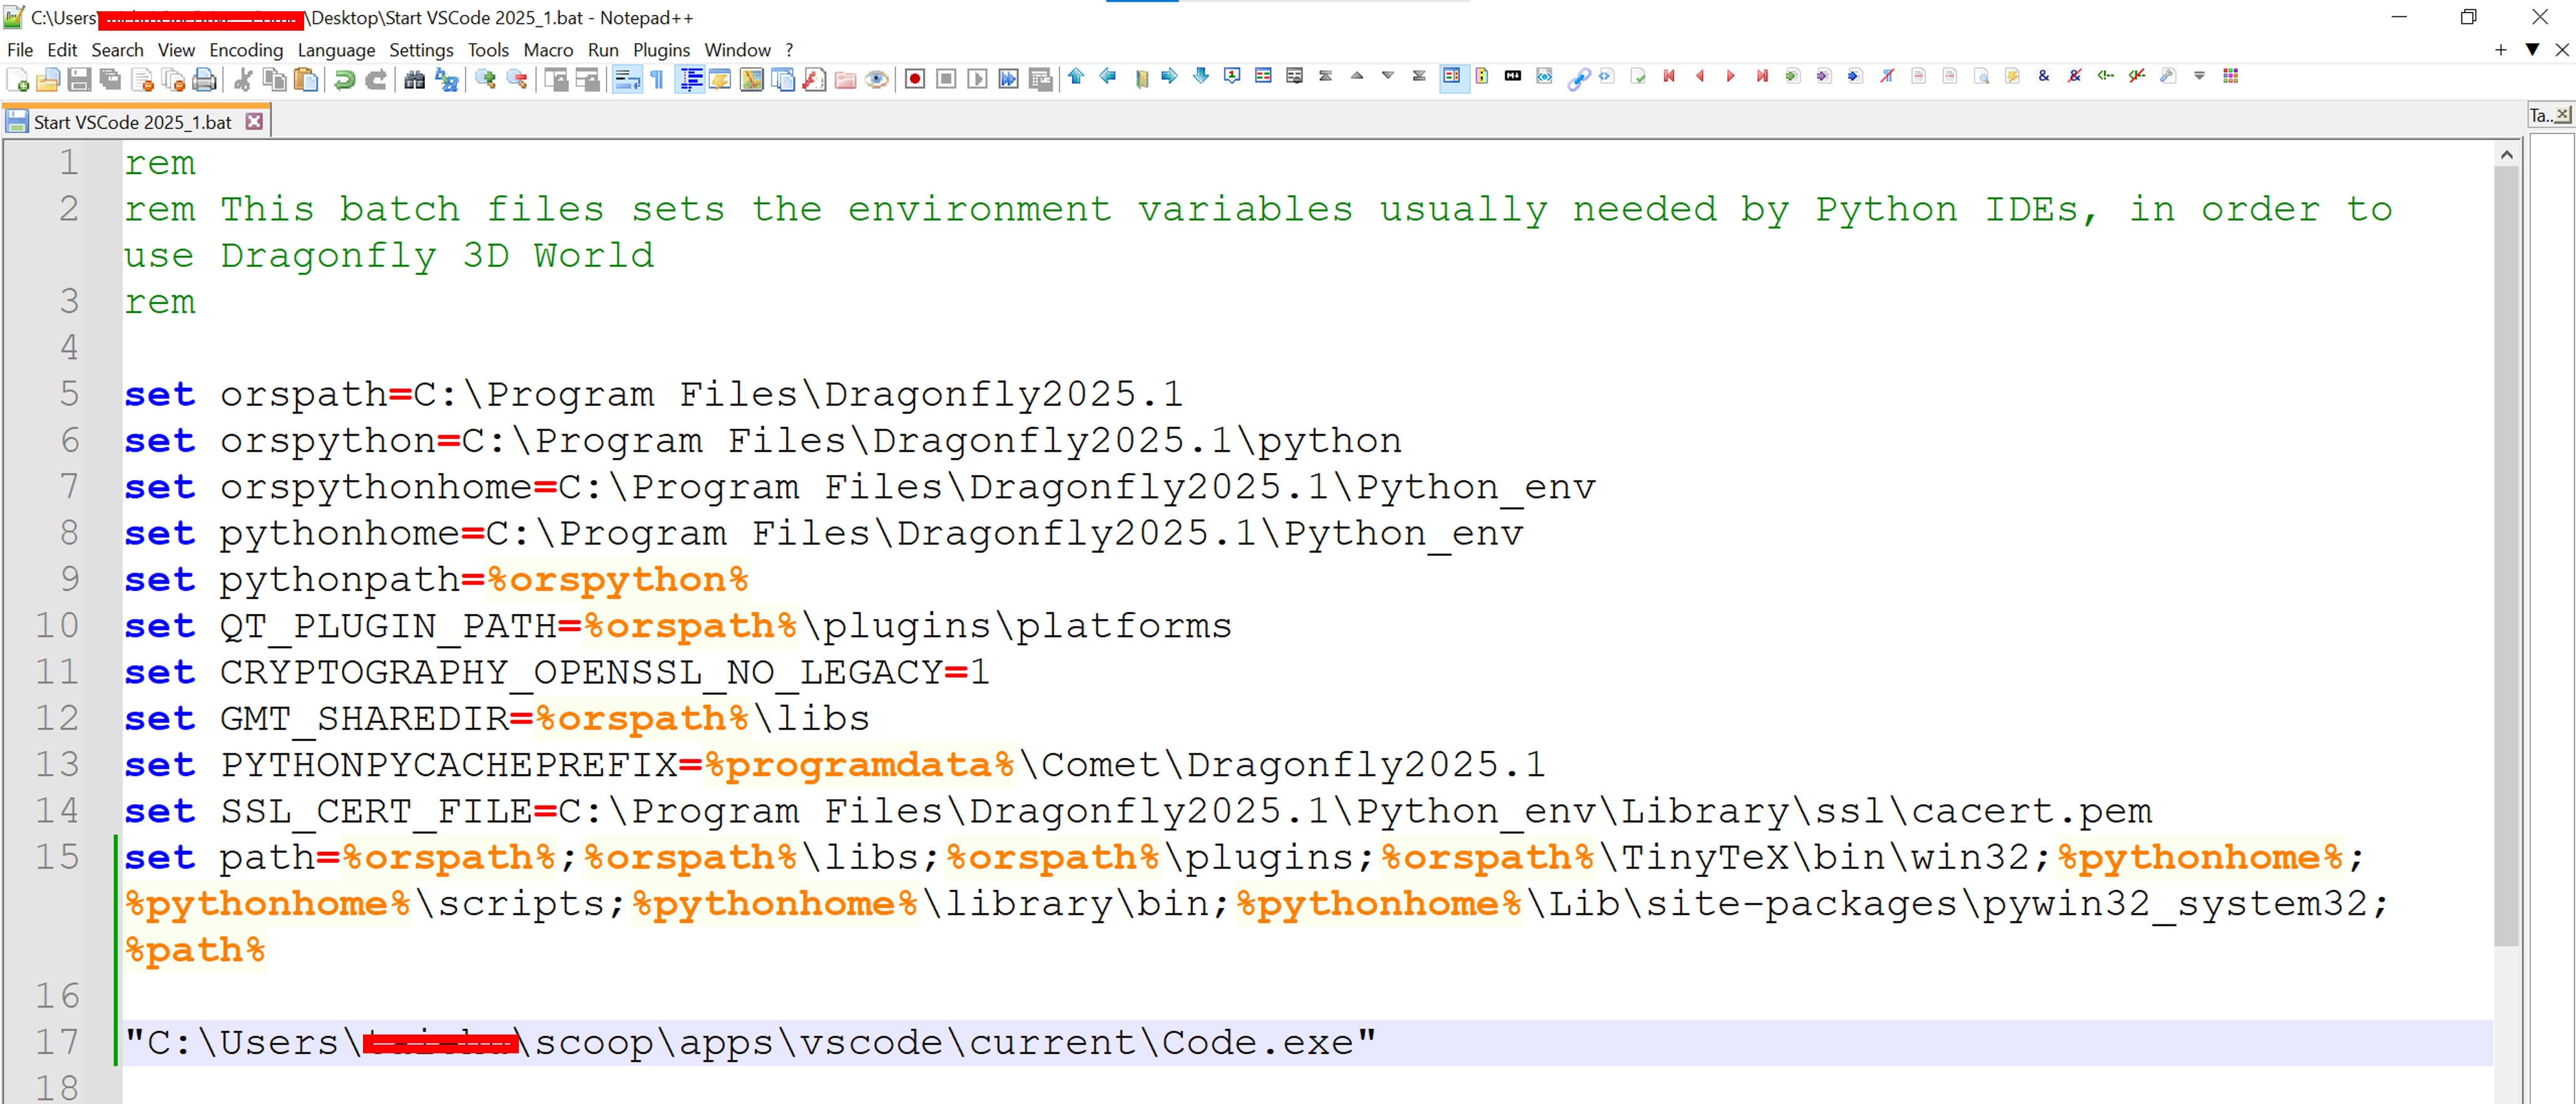Click the vertical scrollbar up arrow
This screenshot has height=1104, width=2576.
click(x=2506, y=155)
